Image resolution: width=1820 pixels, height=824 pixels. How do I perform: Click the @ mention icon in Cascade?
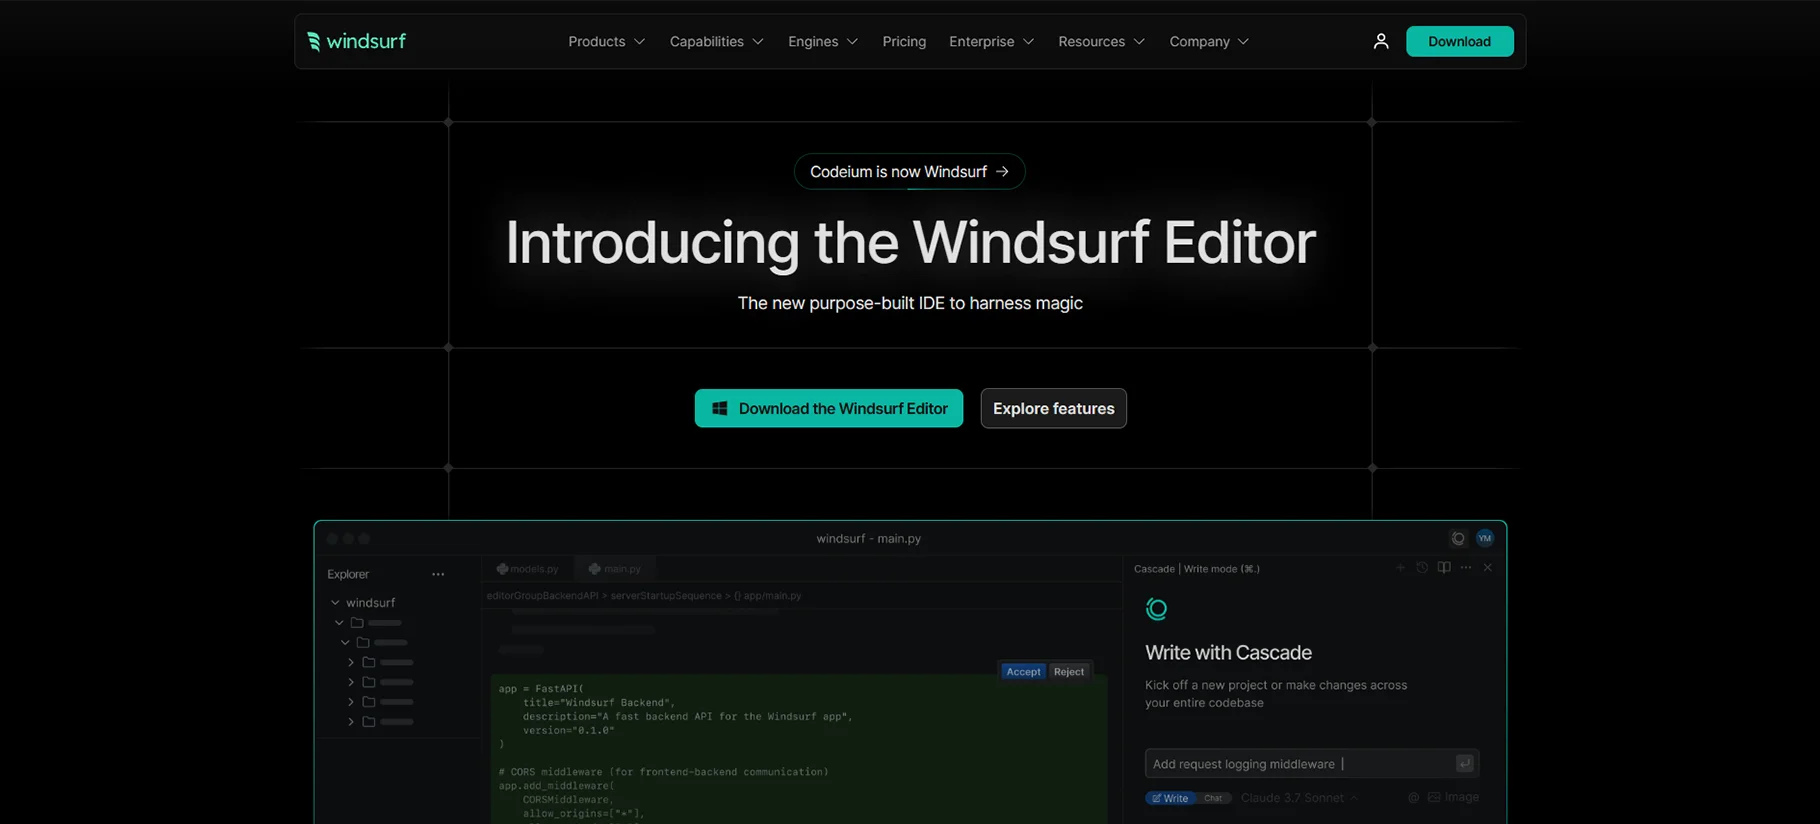click(1413, 797)
